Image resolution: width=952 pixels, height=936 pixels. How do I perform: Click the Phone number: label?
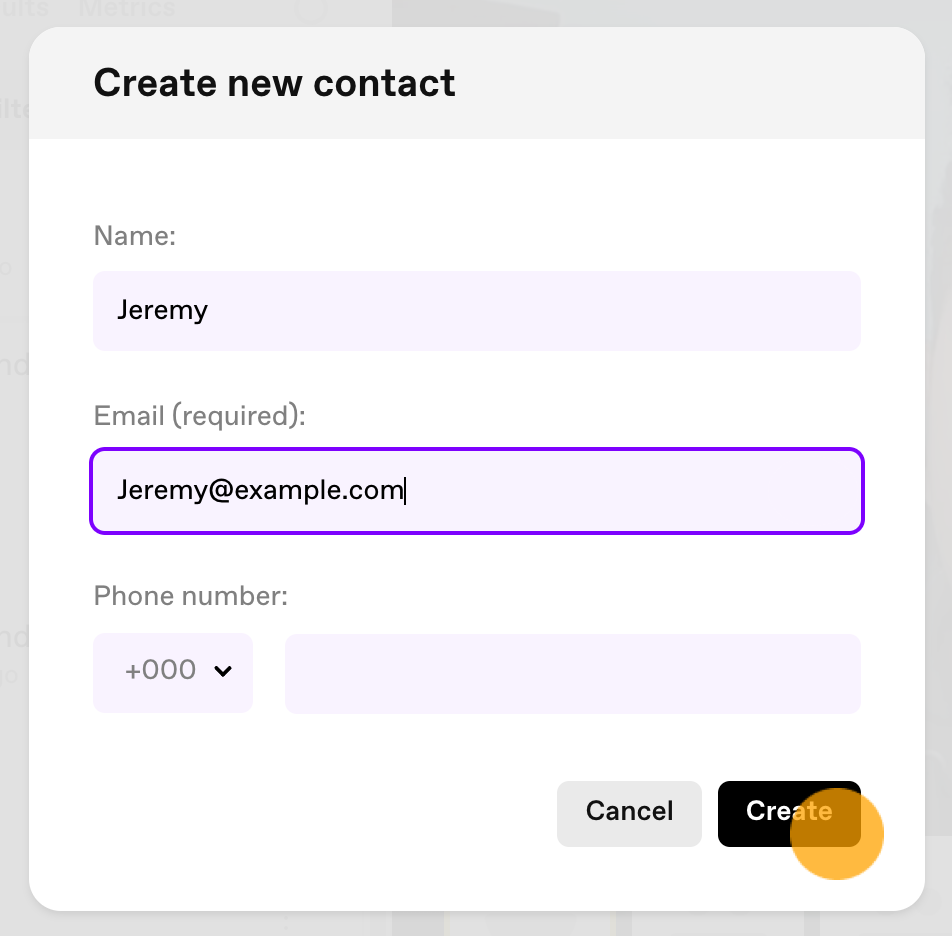[x=191, y=596]
